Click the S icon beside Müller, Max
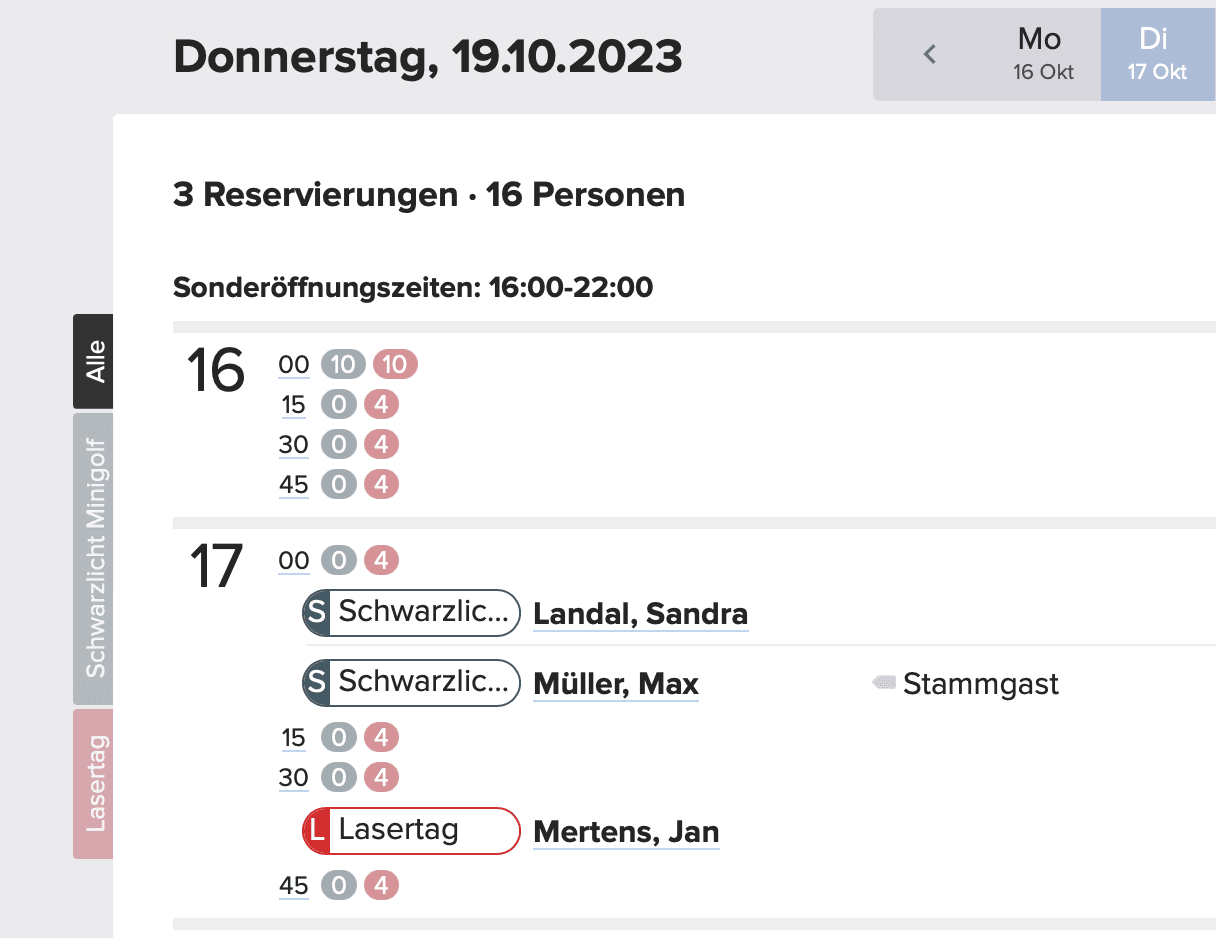 point(316,683)
